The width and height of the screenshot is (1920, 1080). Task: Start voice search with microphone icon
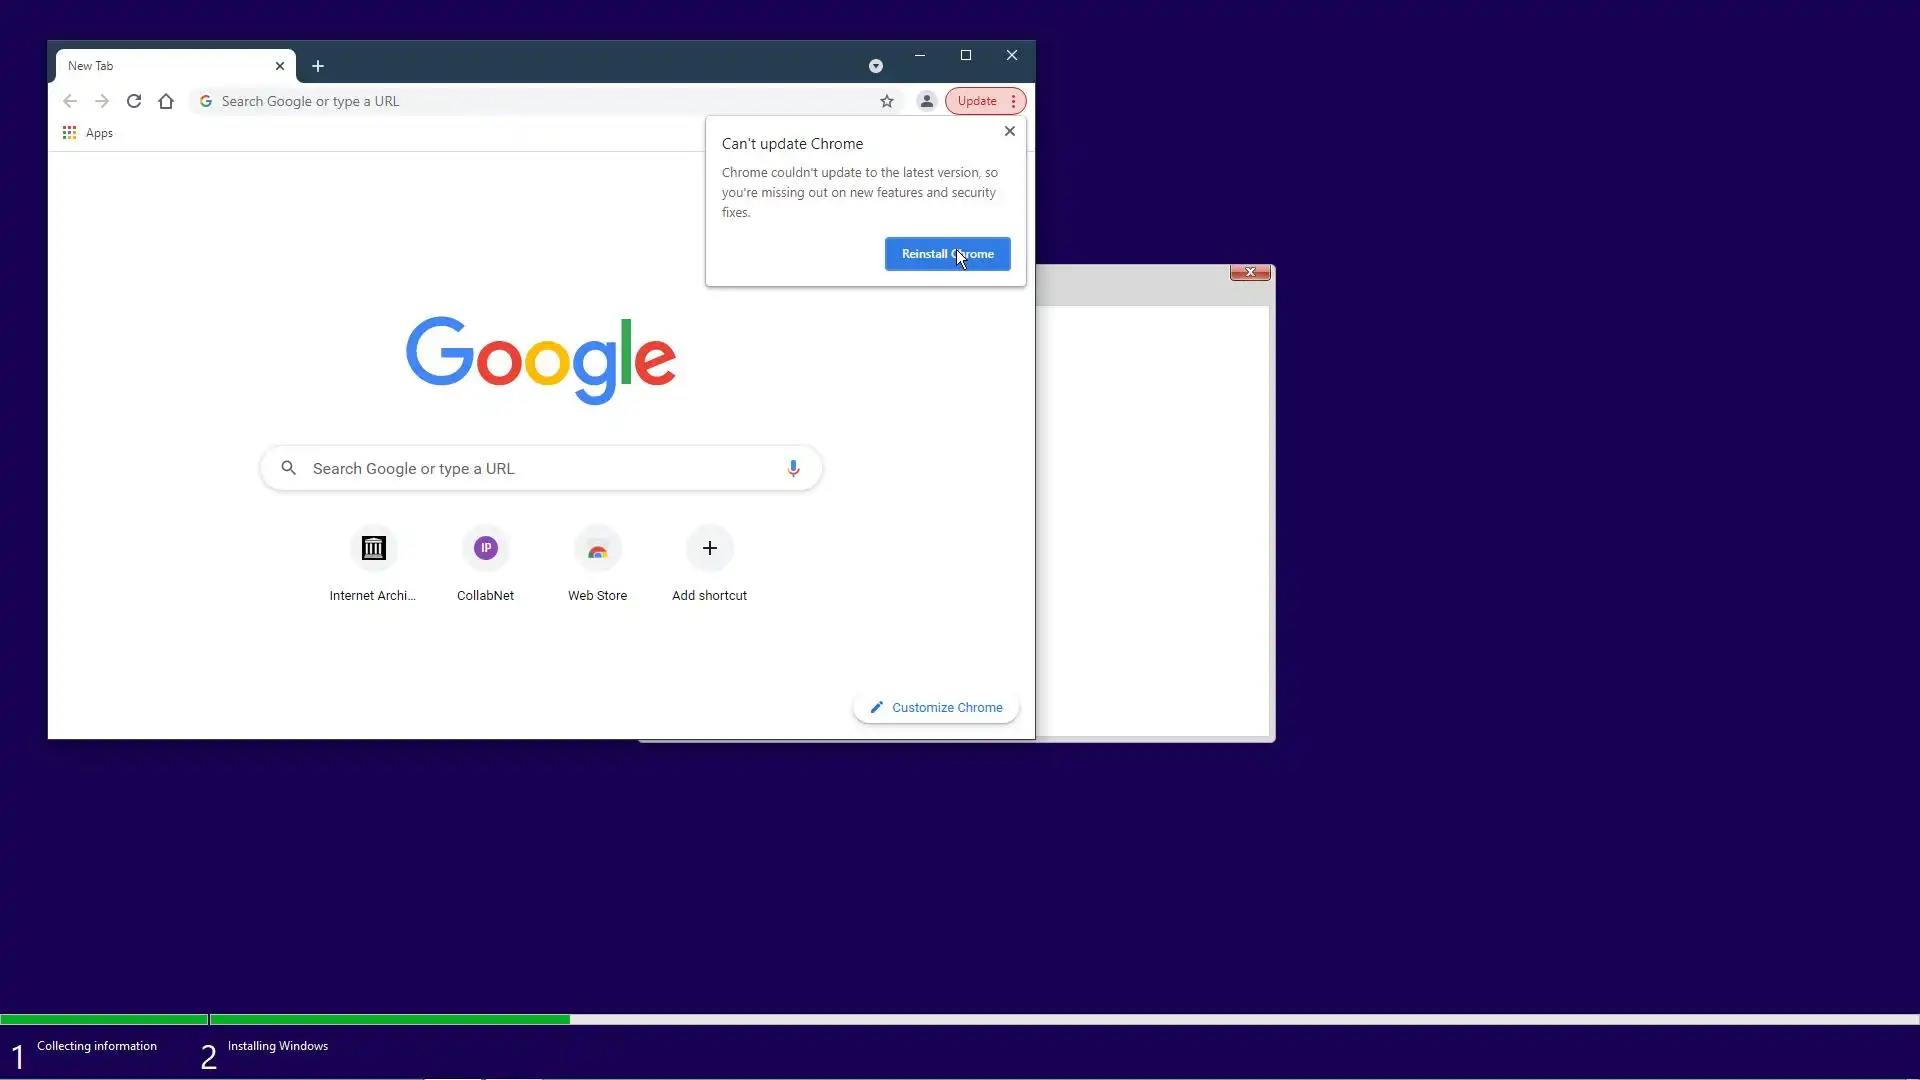coord(793,468)
